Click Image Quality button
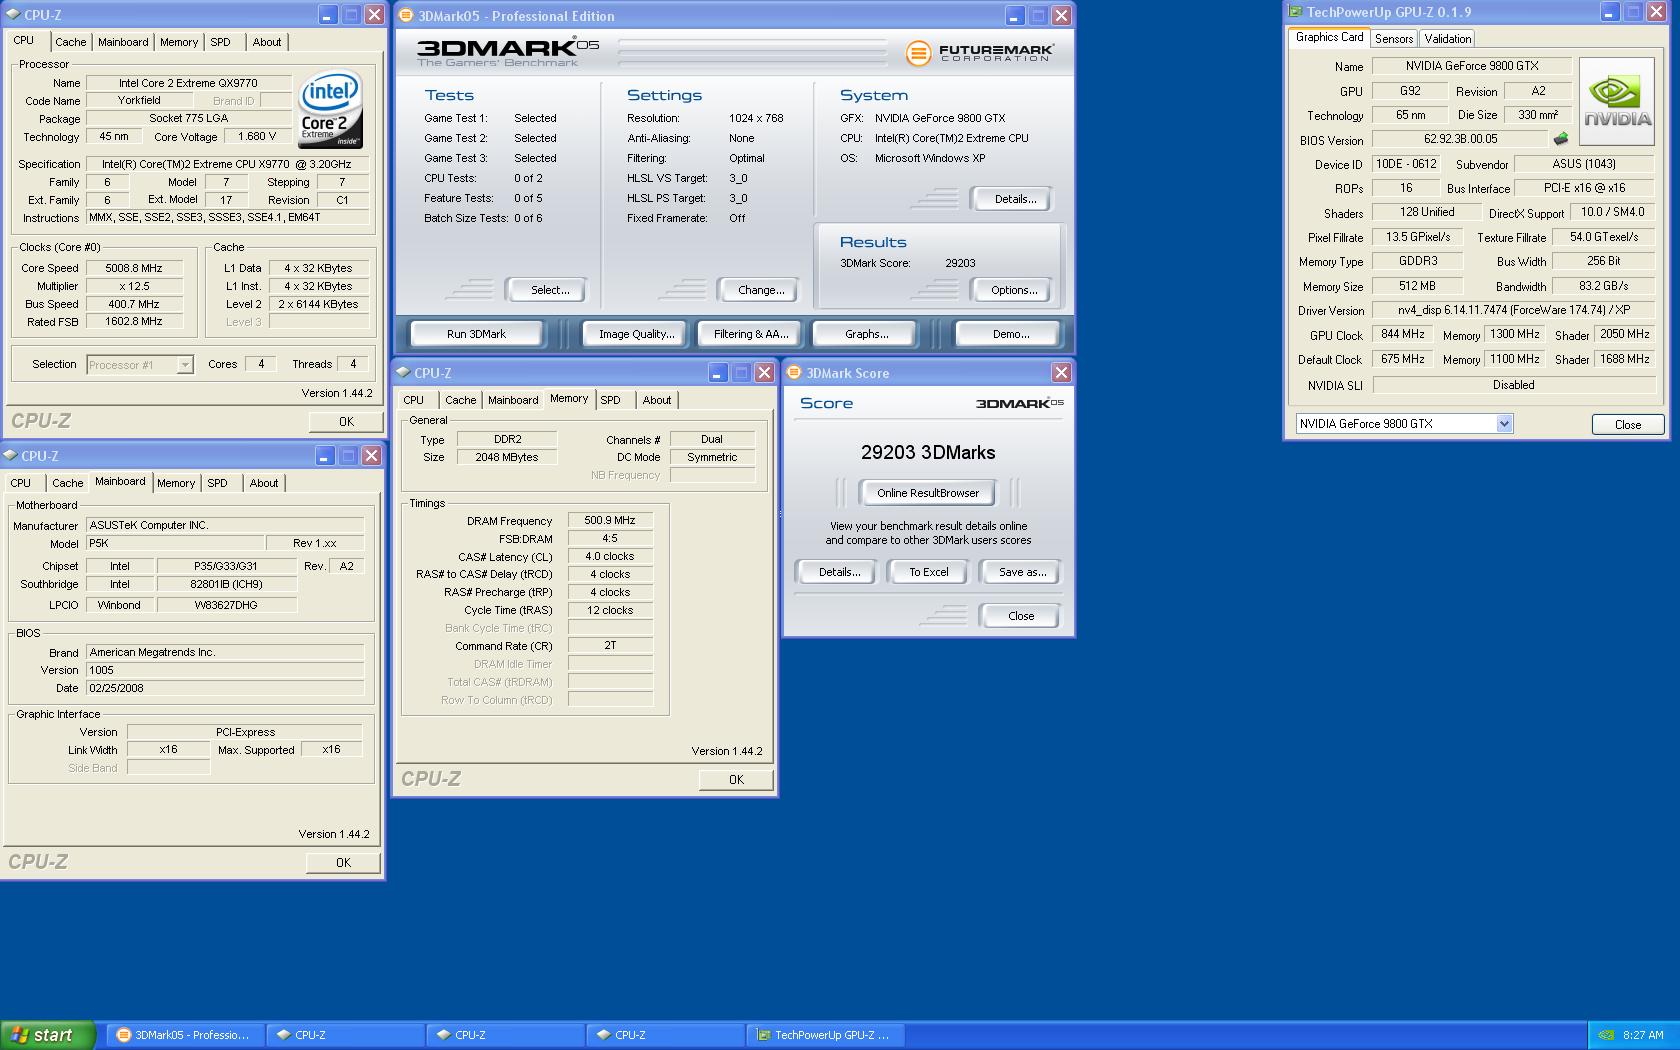1680x1050 pixels. click(636, 334)
